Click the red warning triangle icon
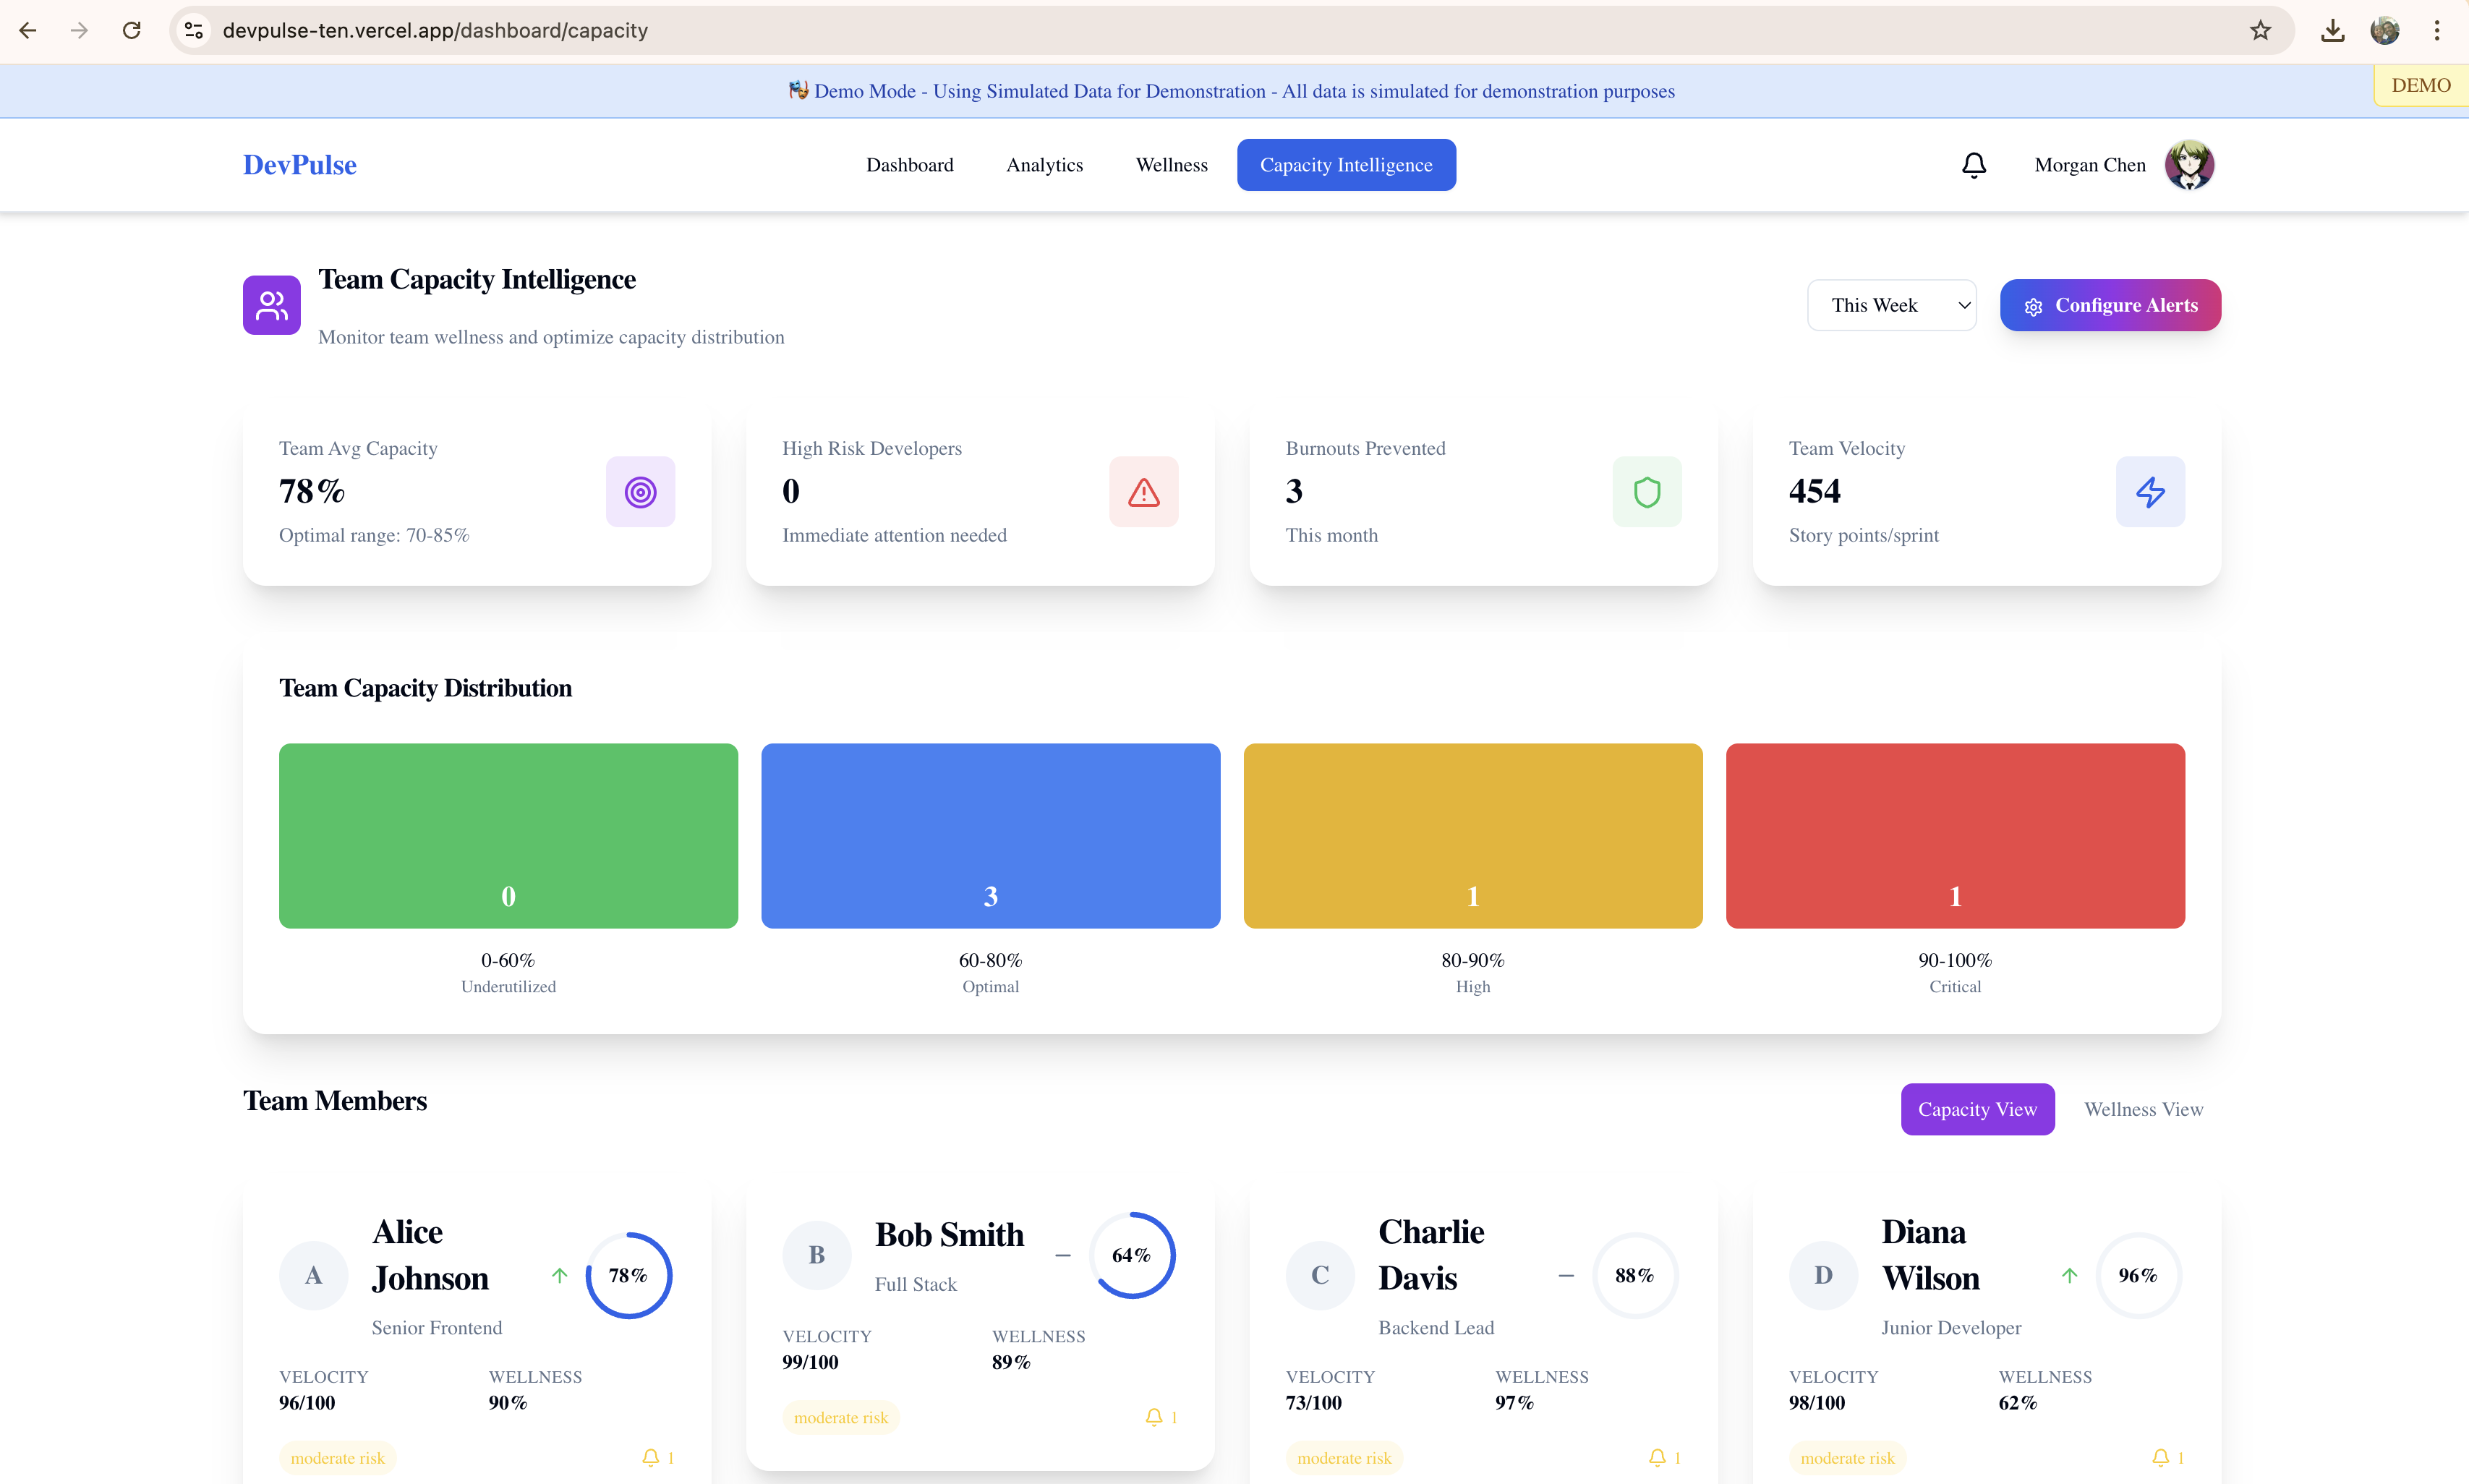The width and height of the screenshot is (2469, 1484). coord(1143,492)
